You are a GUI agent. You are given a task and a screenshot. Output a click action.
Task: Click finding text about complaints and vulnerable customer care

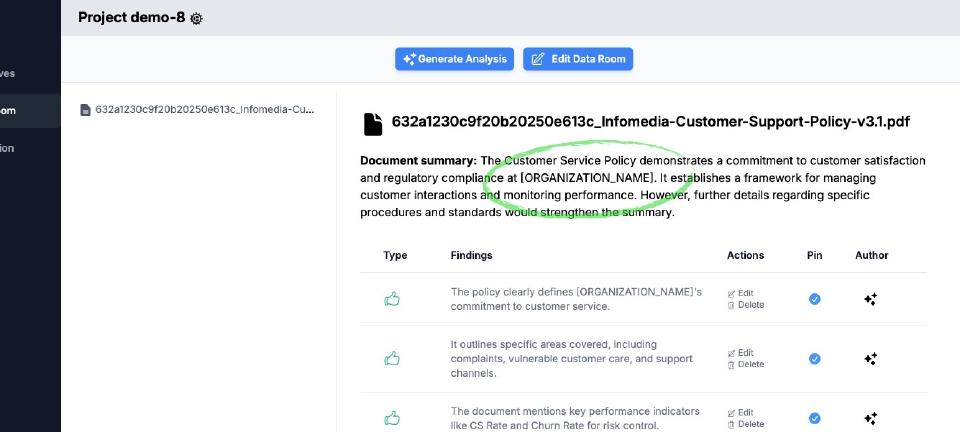(x=572, y=359)
